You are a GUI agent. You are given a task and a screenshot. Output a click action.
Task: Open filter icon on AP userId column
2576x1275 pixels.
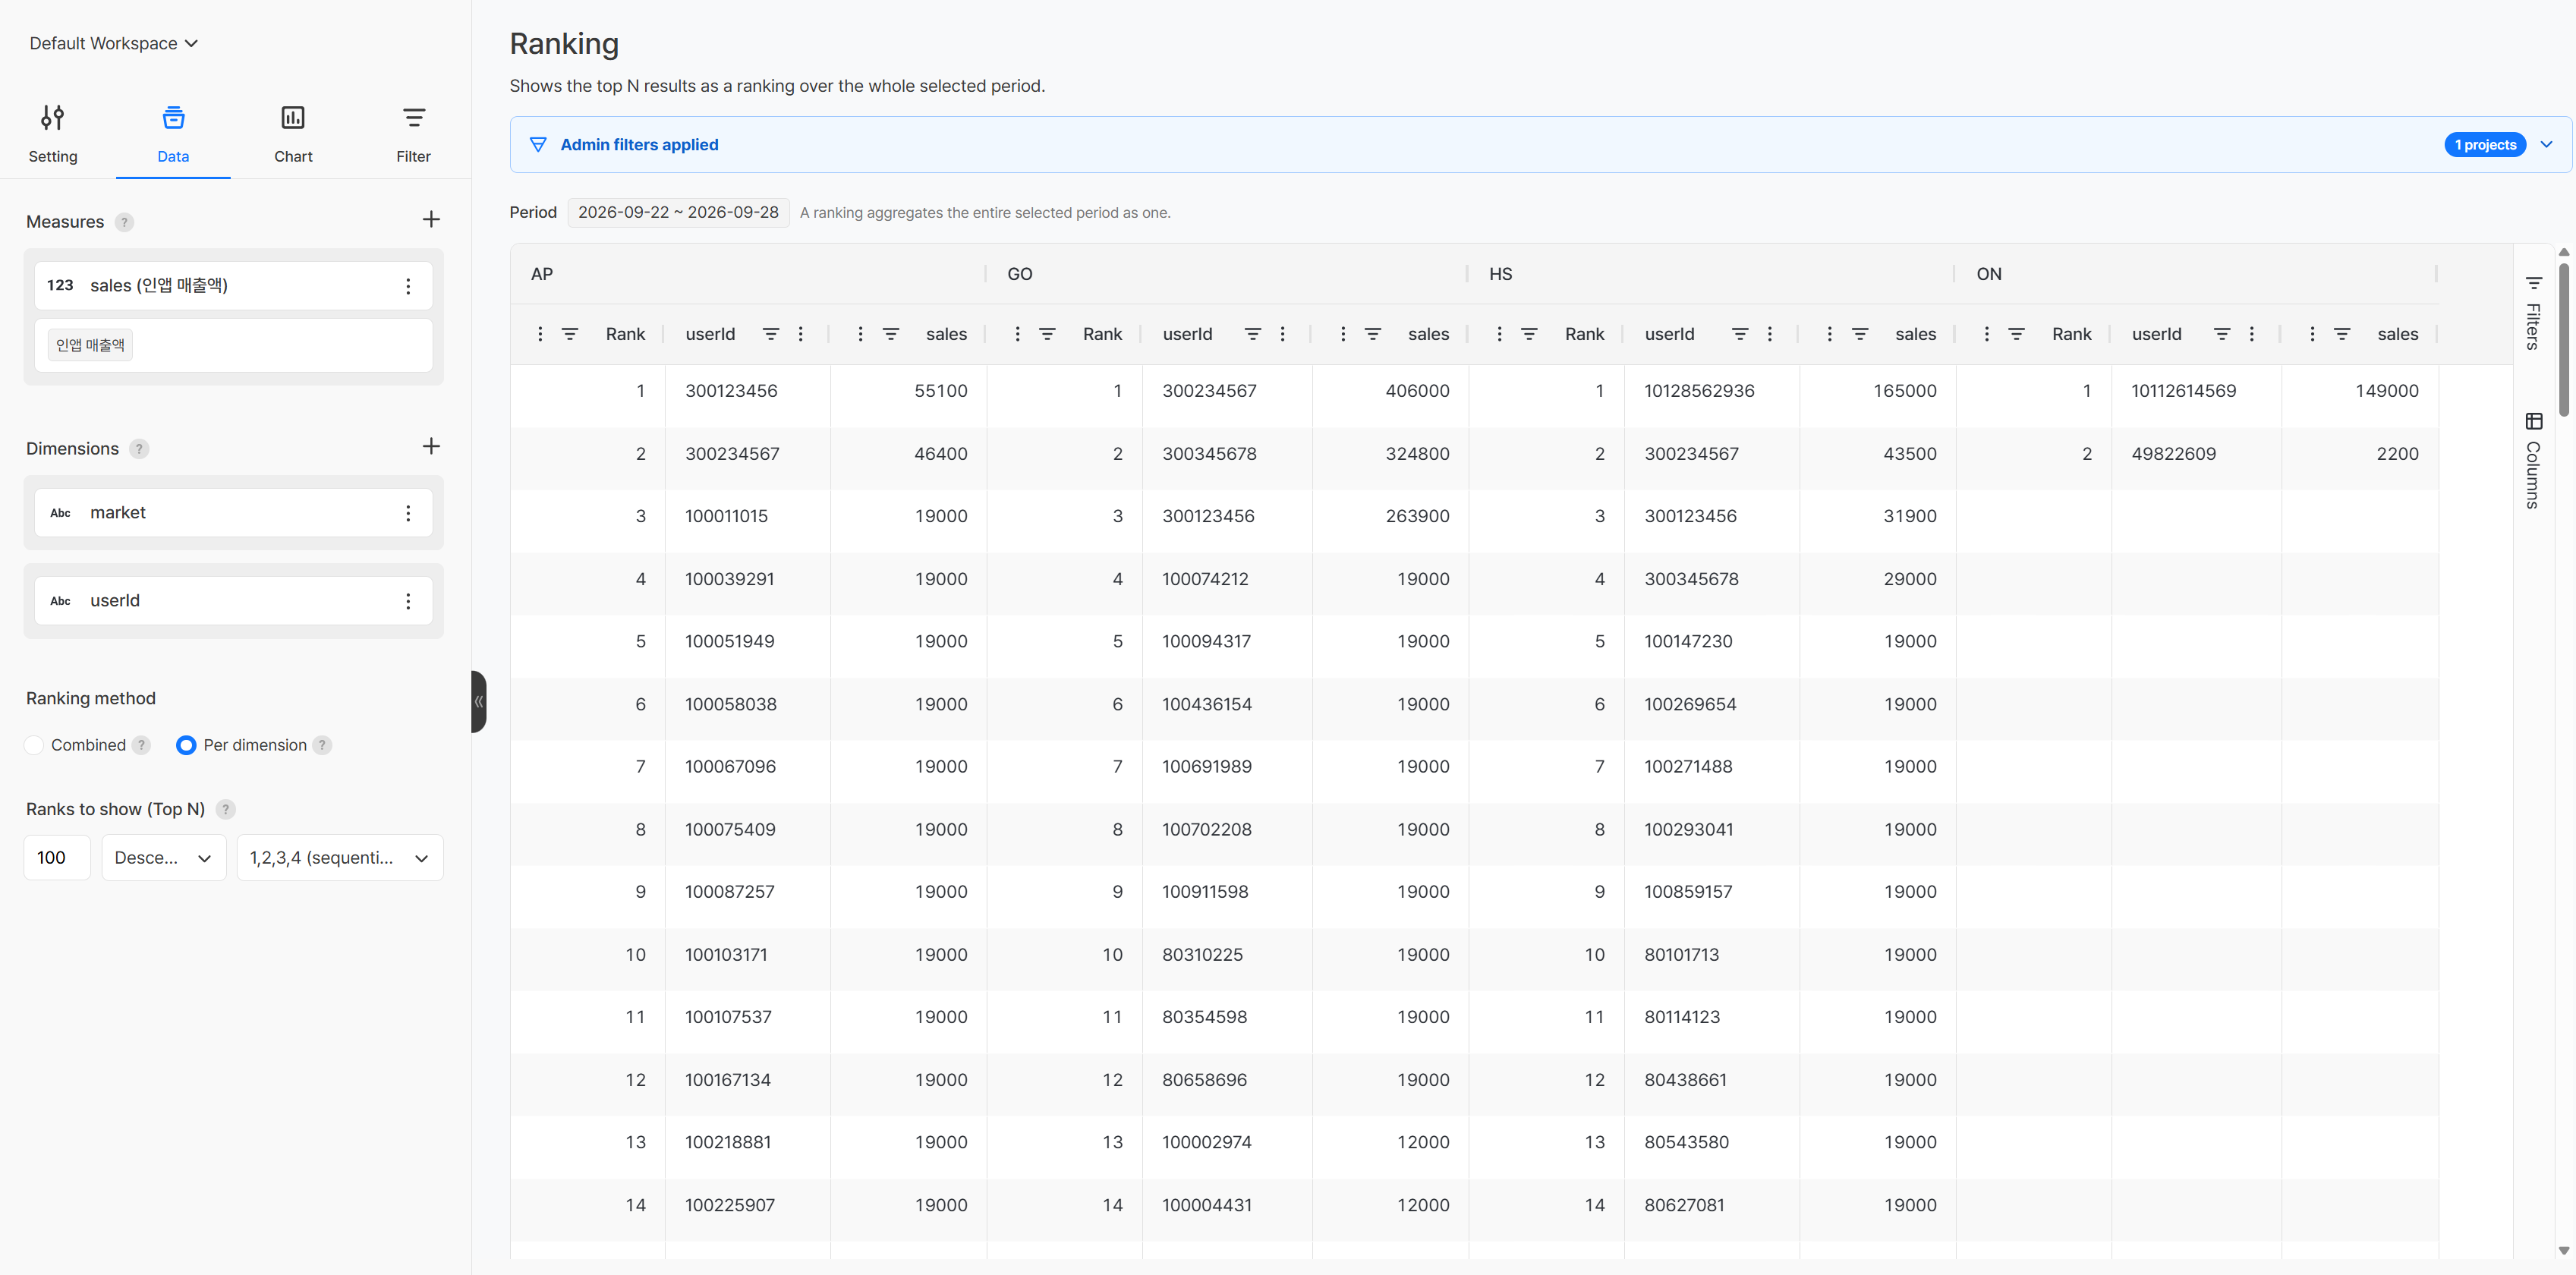point(770,334)
